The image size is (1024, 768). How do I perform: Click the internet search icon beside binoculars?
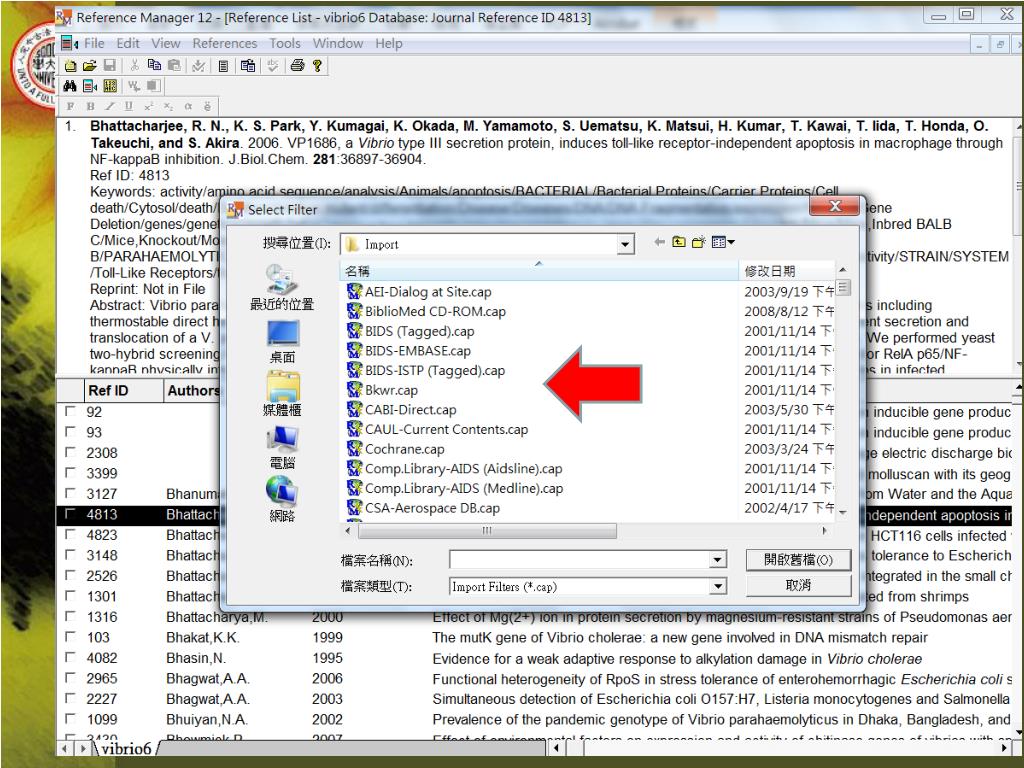click(90, 86)
